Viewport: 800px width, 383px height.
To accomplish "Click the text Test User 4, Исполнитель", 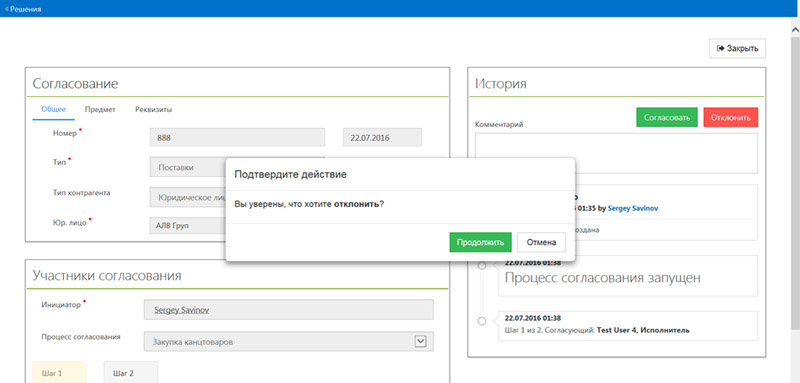I will (x=643, y=330).
